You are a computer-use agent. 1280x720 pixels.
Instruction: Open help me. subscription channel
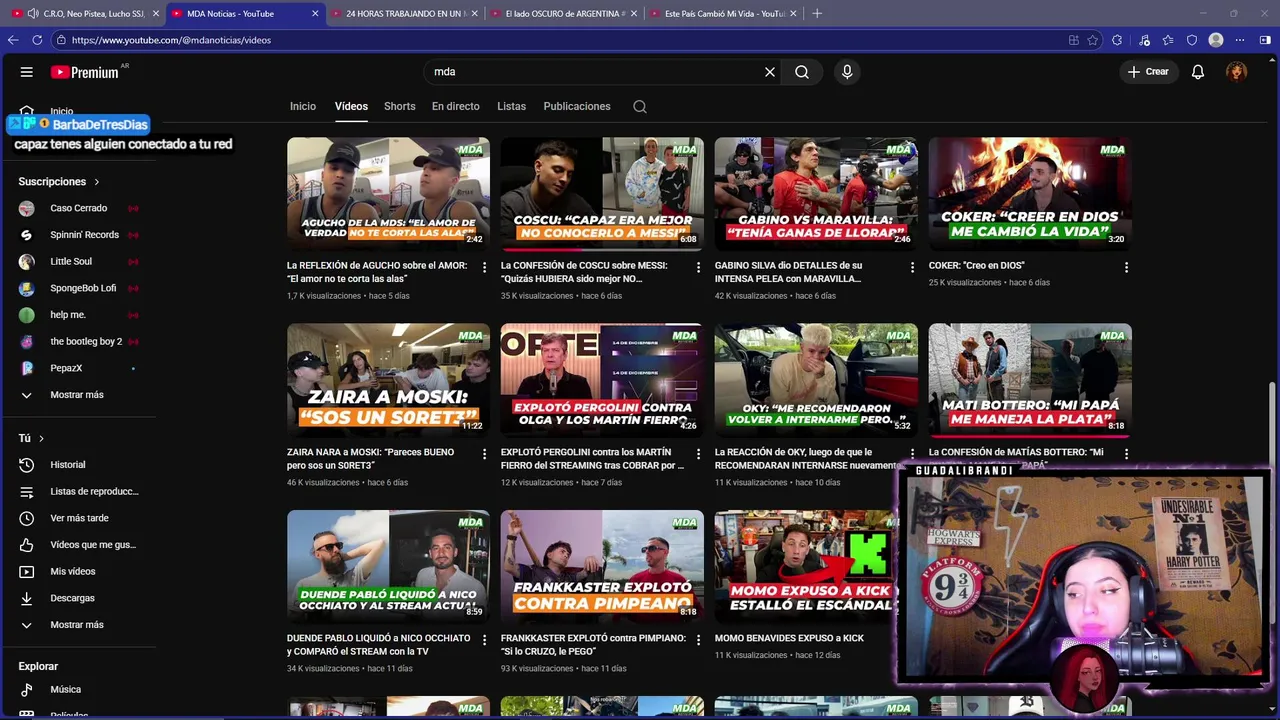(x=78, y=315)
